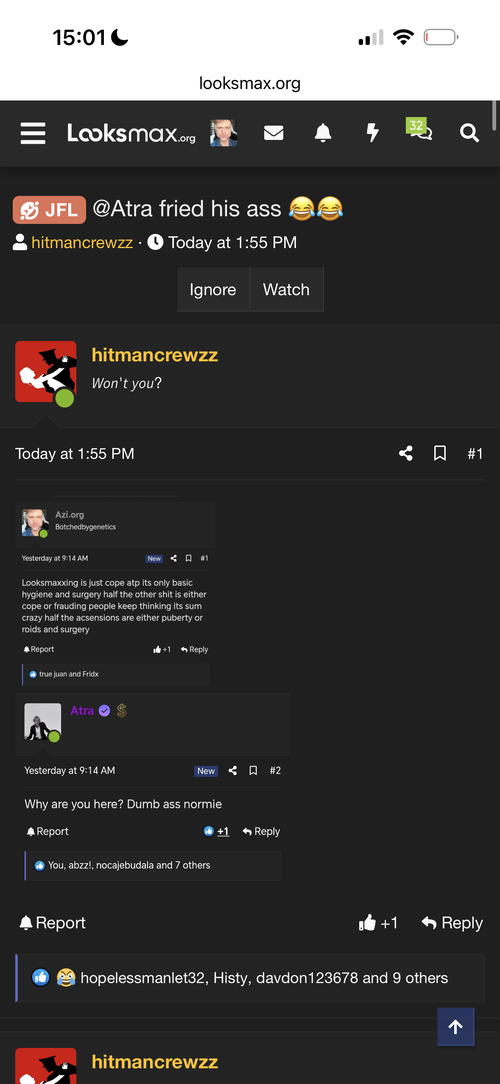This screenshot has width=500, height=1084.
Task: Open the search magnifier icon
Action: coord(469,133)
